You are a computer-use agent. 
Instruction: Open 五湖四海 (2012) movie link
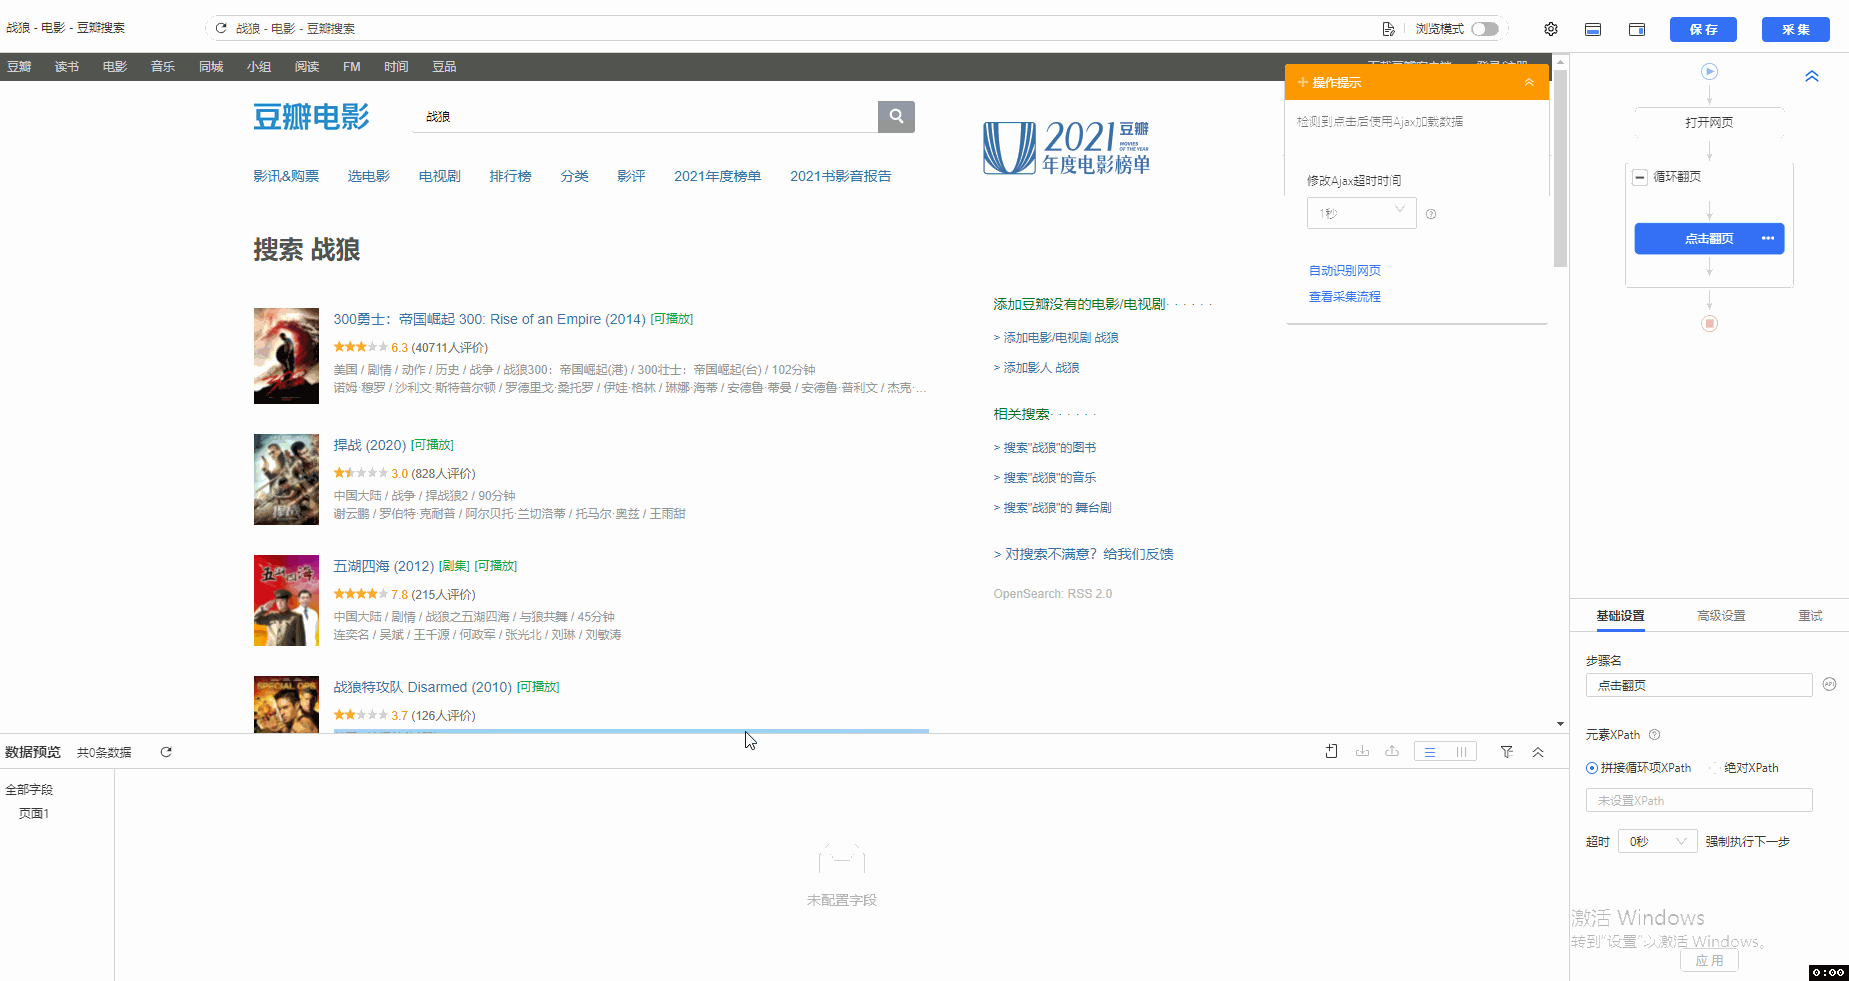[x=383, y=566]
